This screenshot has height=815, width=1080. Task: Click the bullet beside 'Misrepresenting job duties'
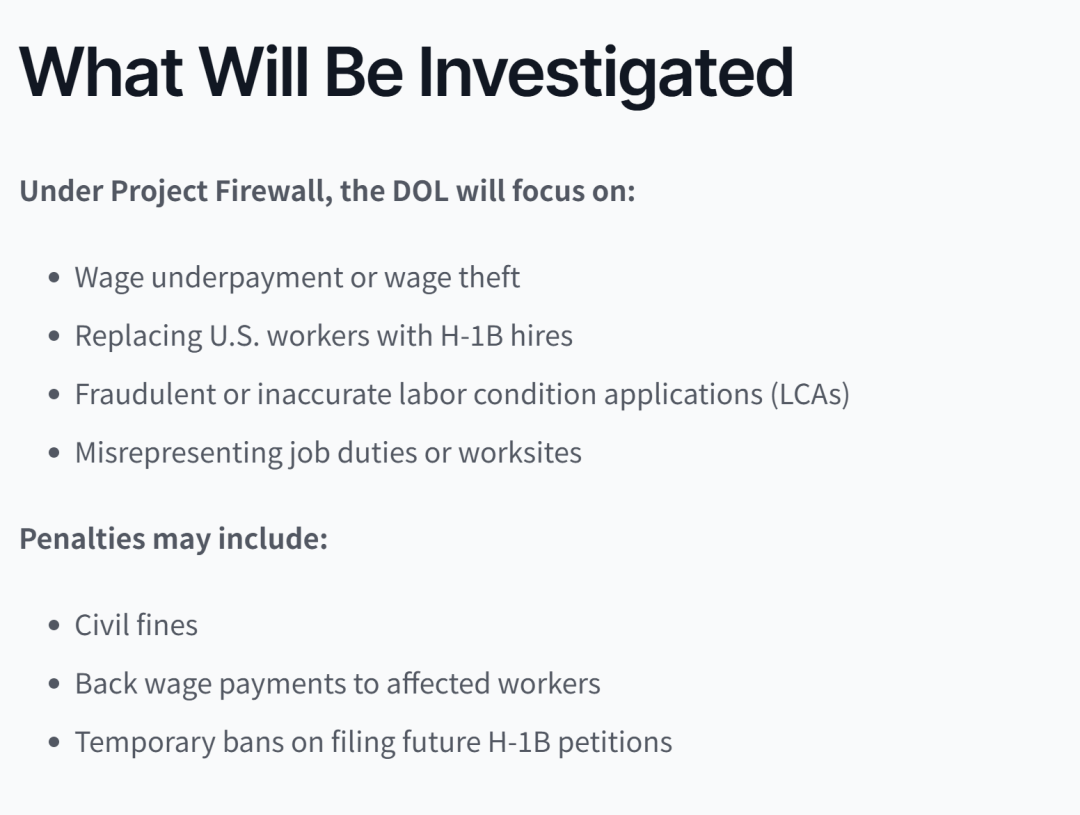pyautogui.click(x=54, y=453)
